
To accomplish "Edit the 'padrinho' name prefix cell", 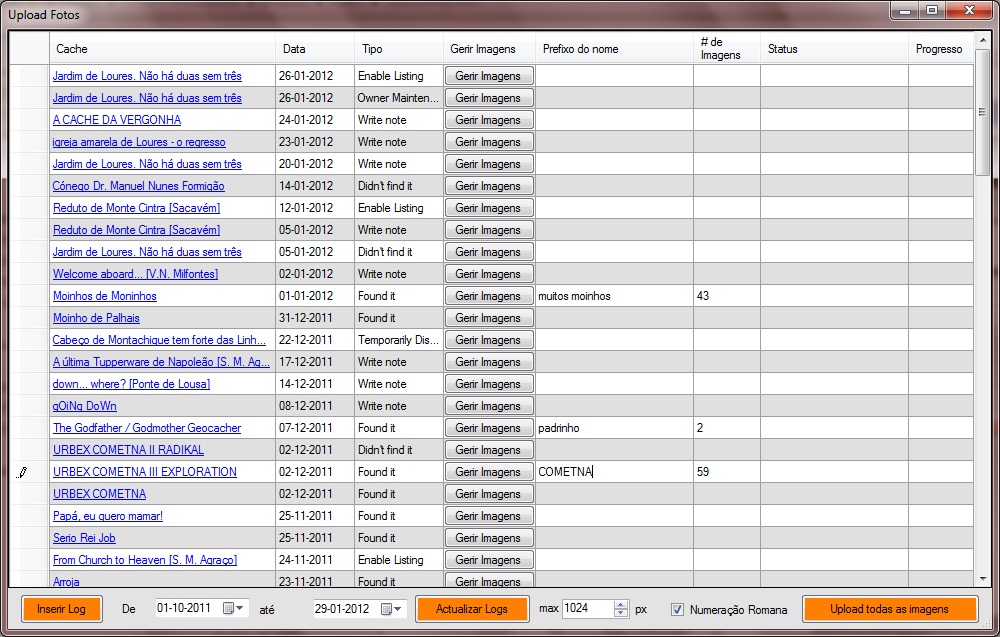I will point(613,428).
